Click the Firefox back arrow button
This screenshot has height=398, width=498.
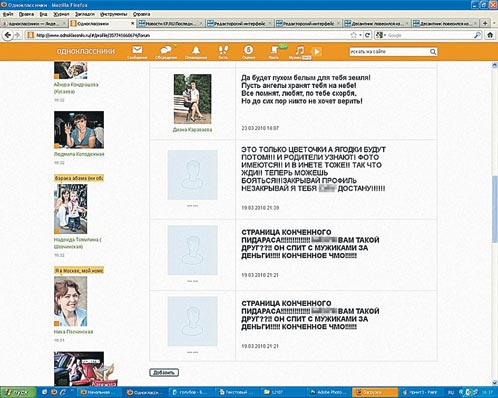8,35
